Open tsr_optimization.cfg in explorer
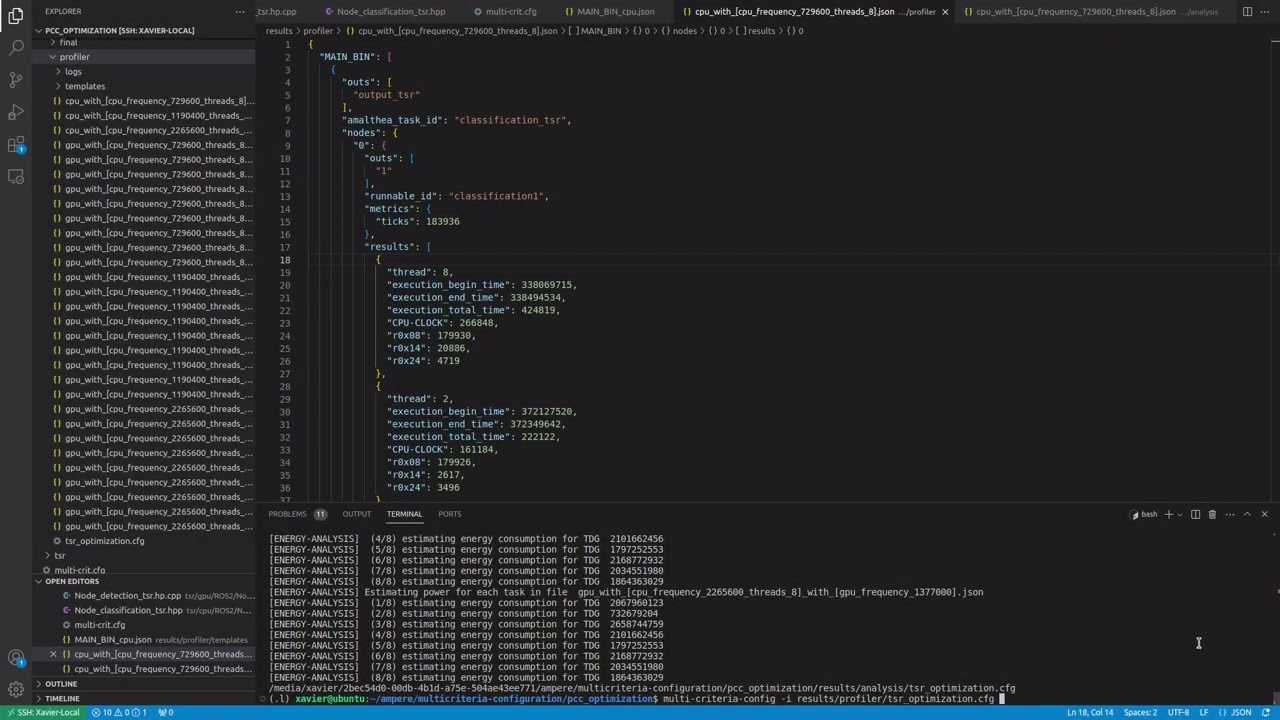Image resolution: width=1280 pixels, height=720 pixels. pyautogui.click(x=104, y=541)
